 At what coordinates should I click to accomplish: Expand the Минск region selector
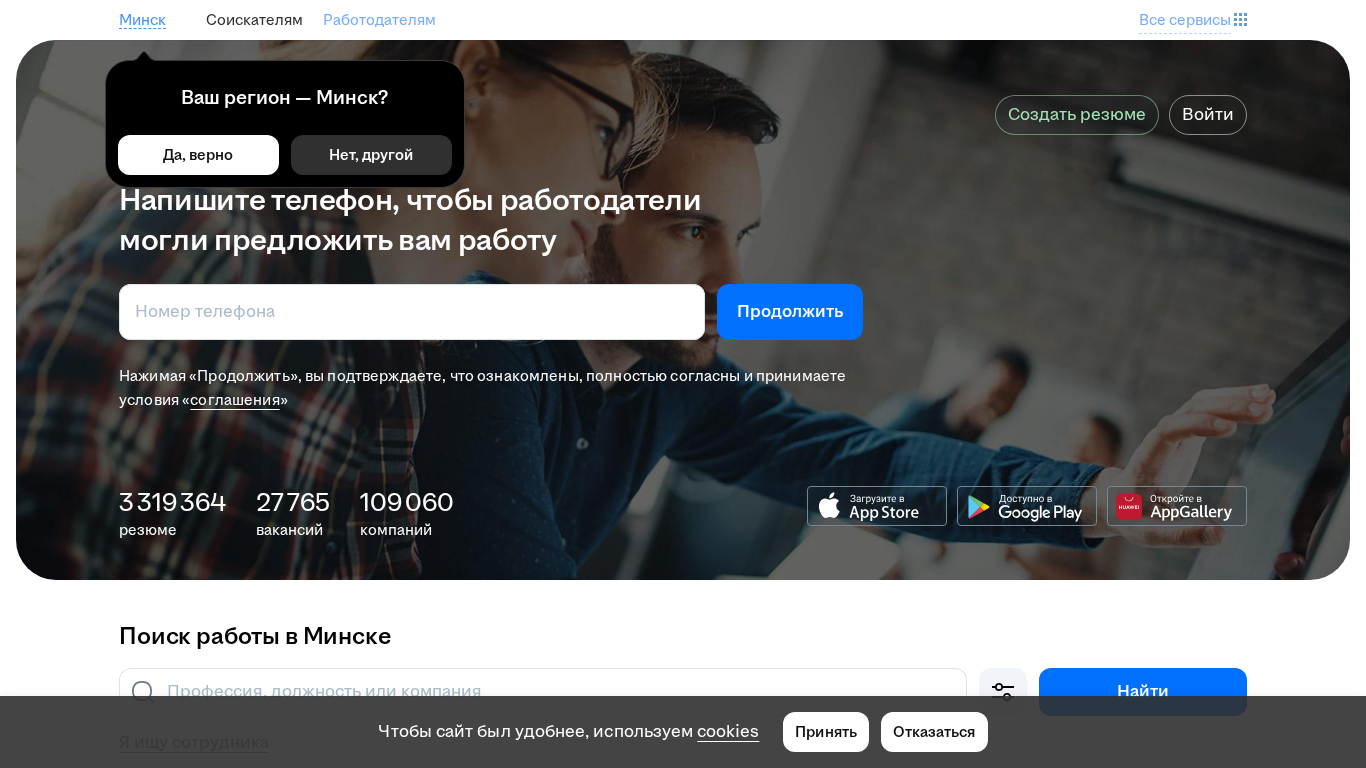coord(142,20)
